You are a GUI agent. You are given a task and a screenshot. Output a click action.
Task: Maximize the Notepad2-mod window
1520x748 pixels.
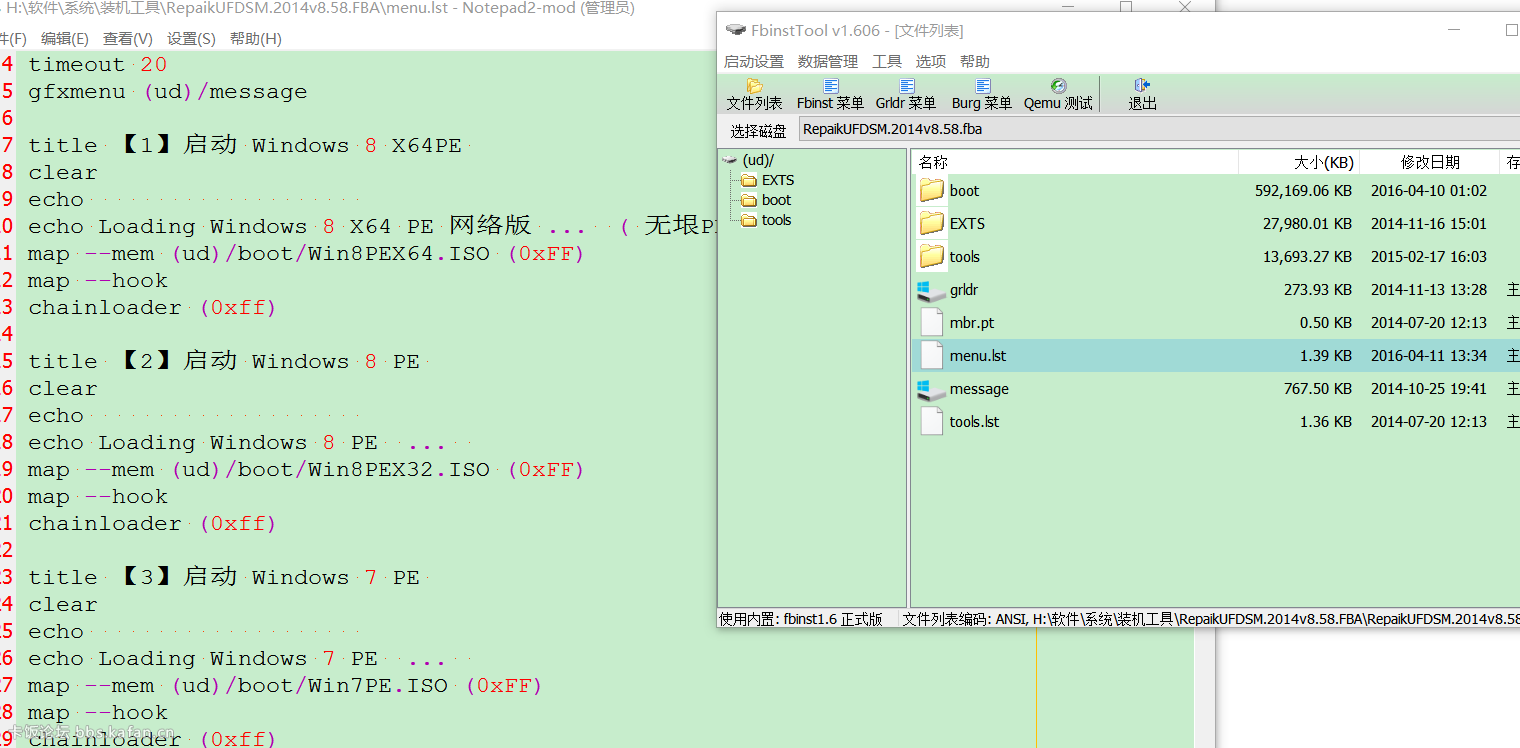1126,6
